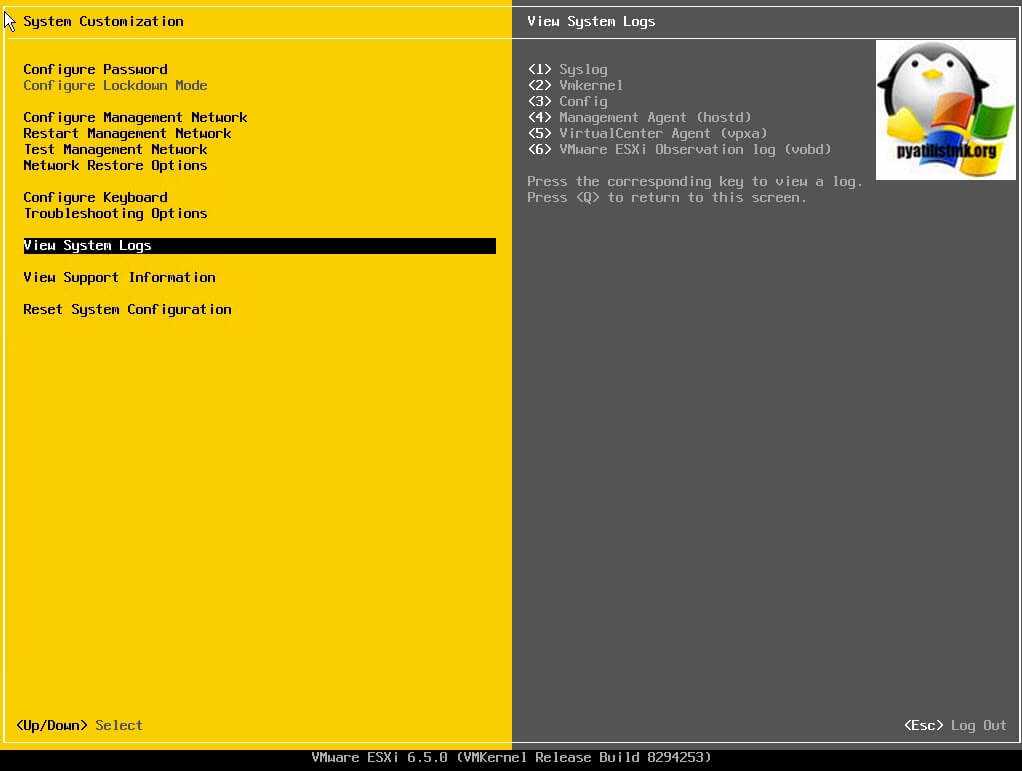Select Configure Lockdown Mode option
The height and width of the screenshot is (771, 1022).
tap(115, 85)
